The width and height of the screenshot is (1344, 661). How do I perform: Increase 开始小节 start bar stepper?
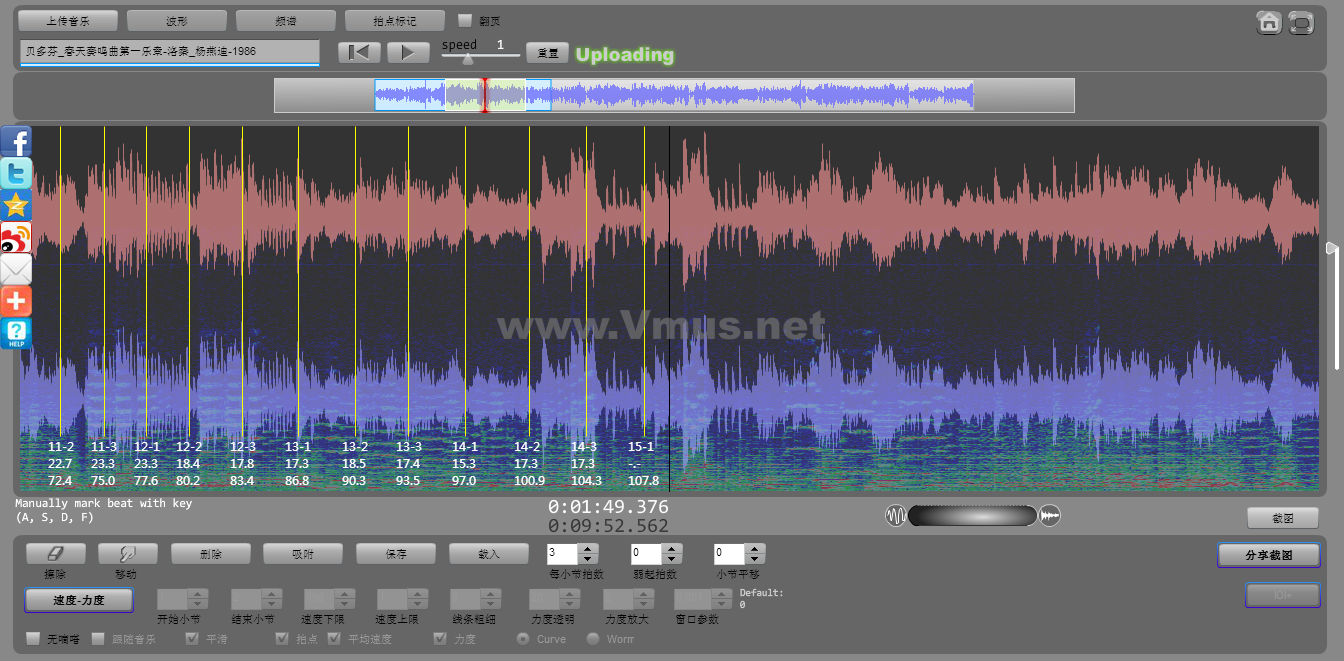(x=197, y=595)
